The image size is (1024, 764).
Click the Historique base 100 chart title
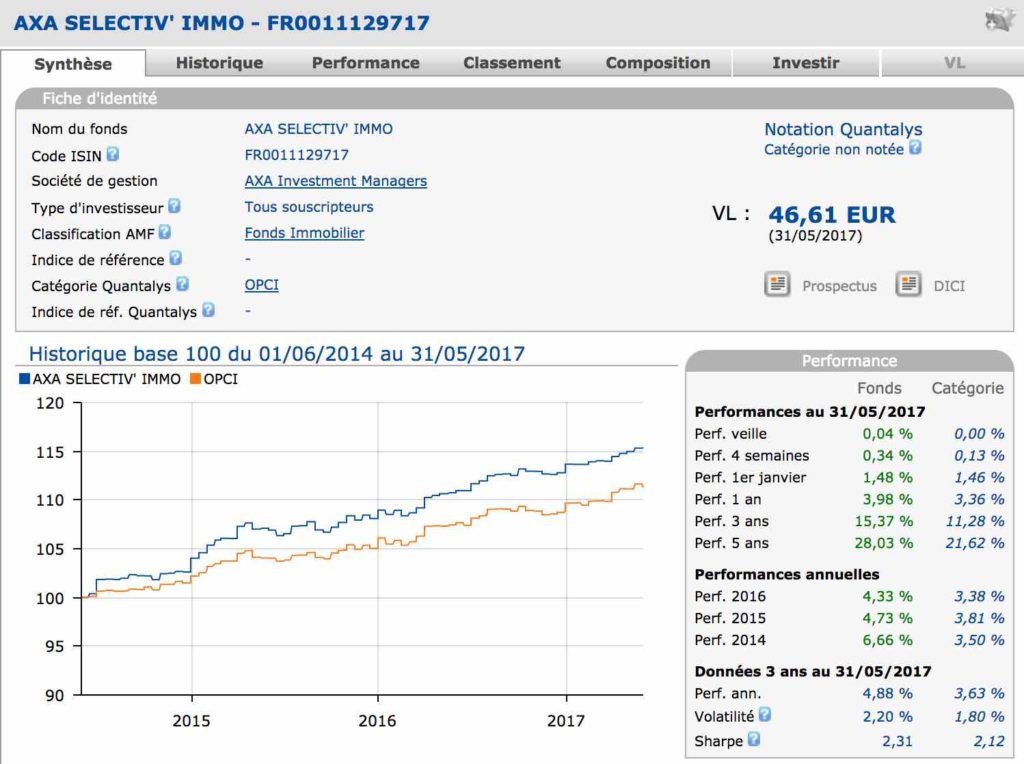pyautogui.click(x=277, y=353)
